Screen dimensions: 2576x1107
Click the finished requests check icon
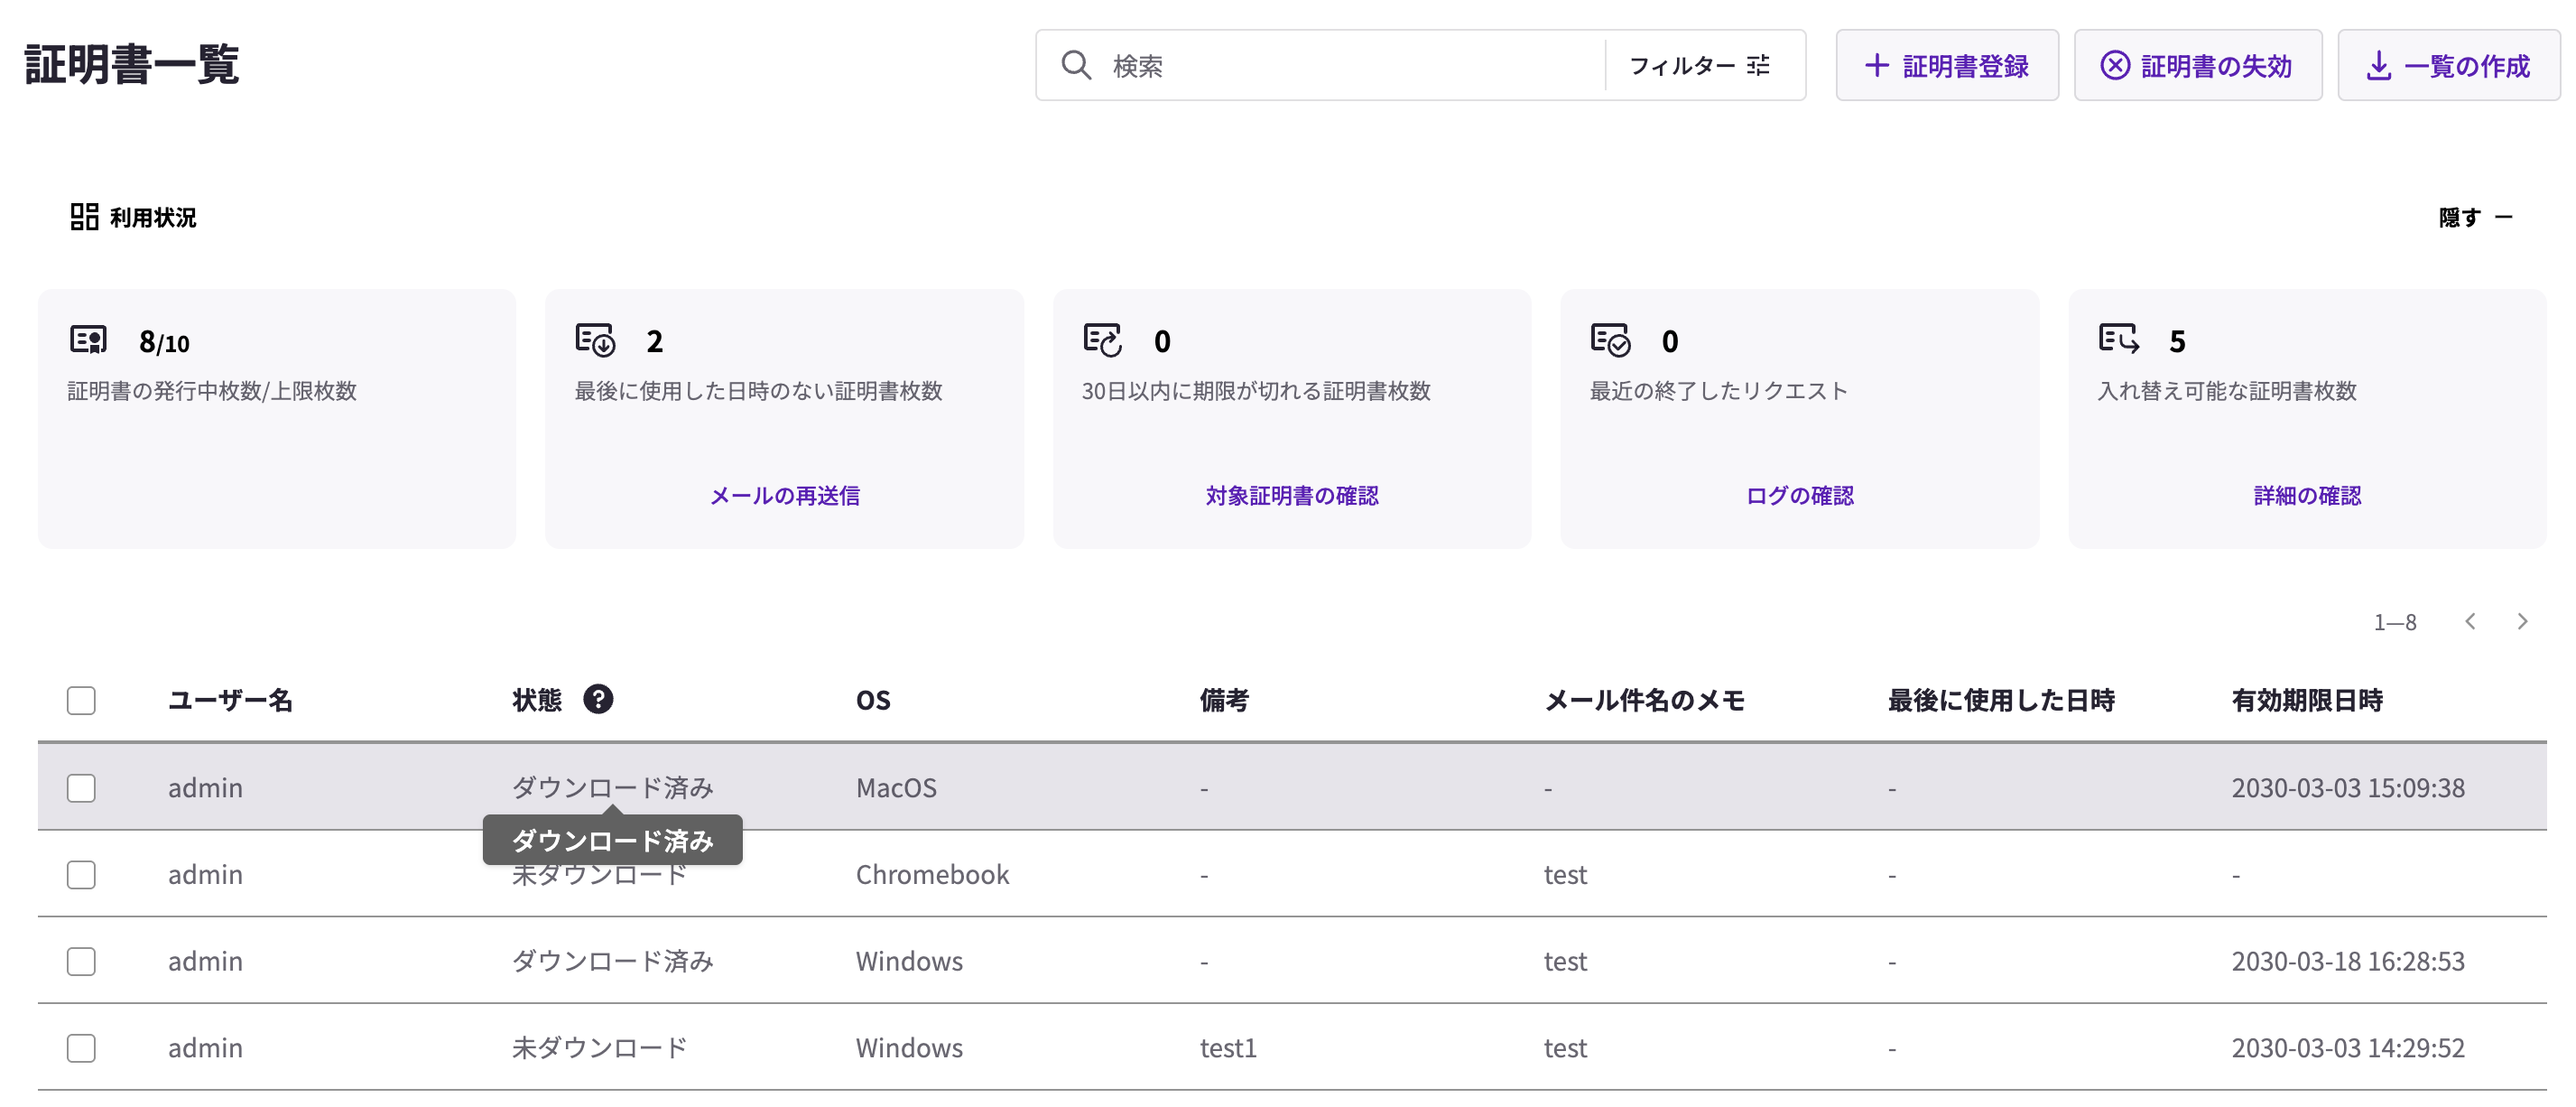(x=1610, y=340)
